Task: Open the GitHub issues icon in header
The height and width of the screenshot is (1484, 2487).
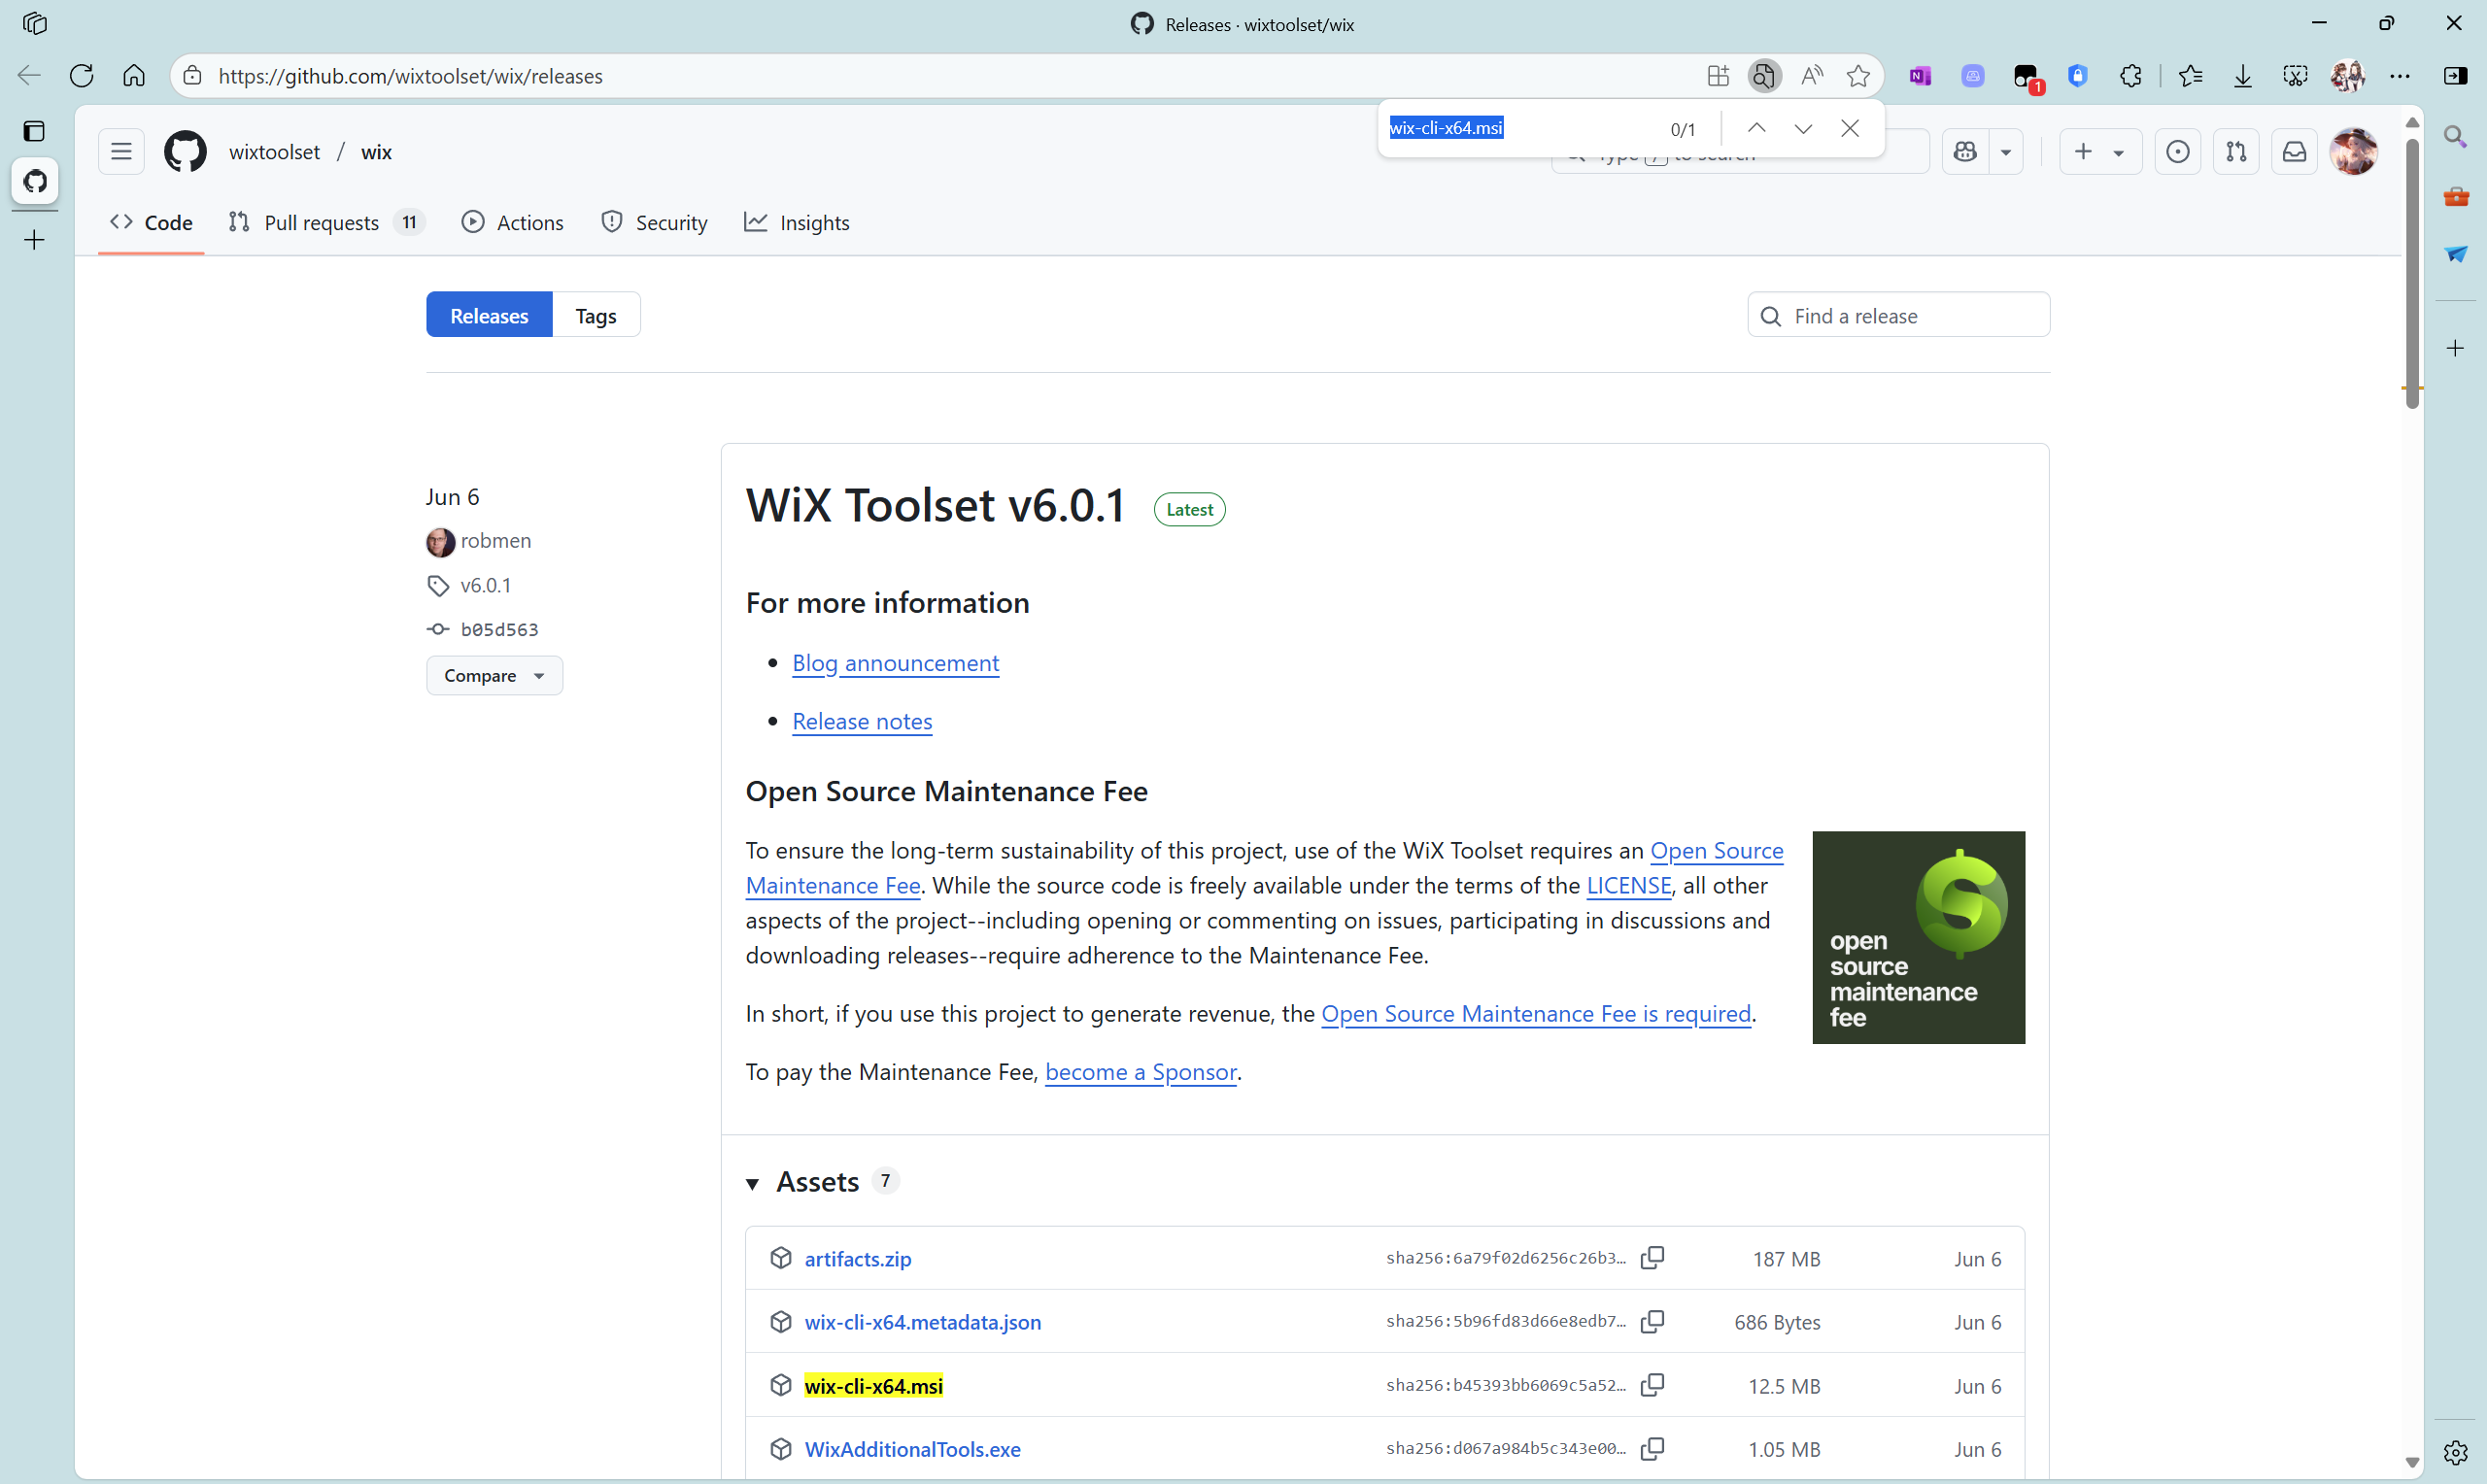Action: tap(2177, 152)
